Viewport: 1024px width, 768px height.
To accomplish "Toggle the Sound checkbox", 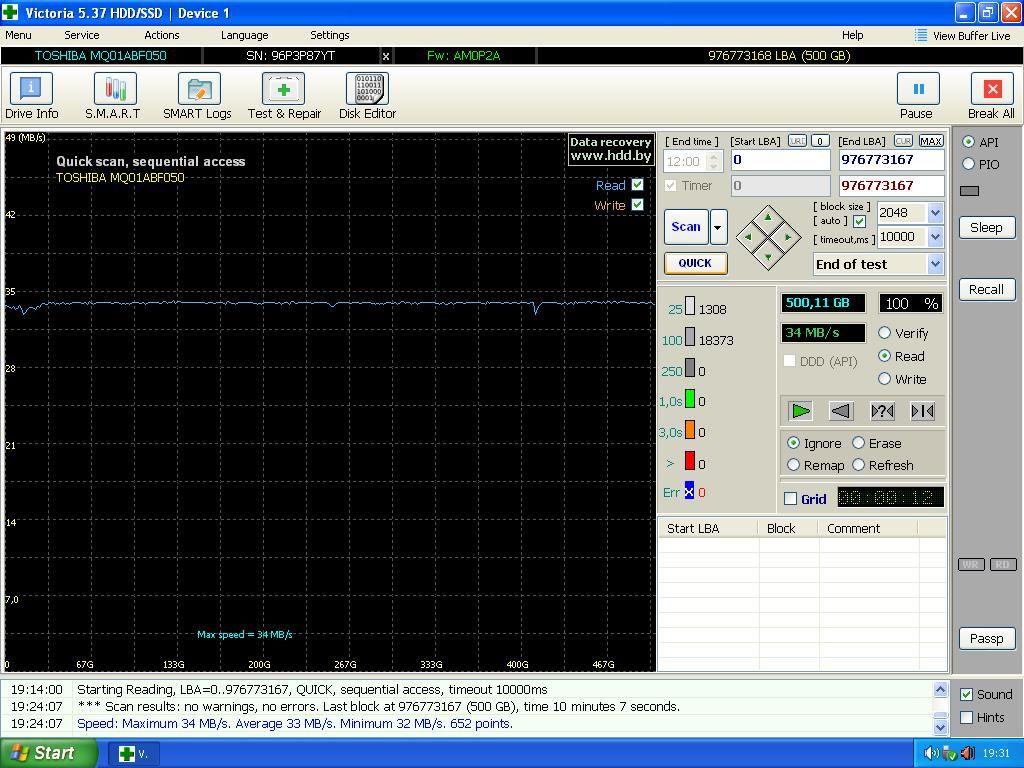I will [x=967, y=694].
